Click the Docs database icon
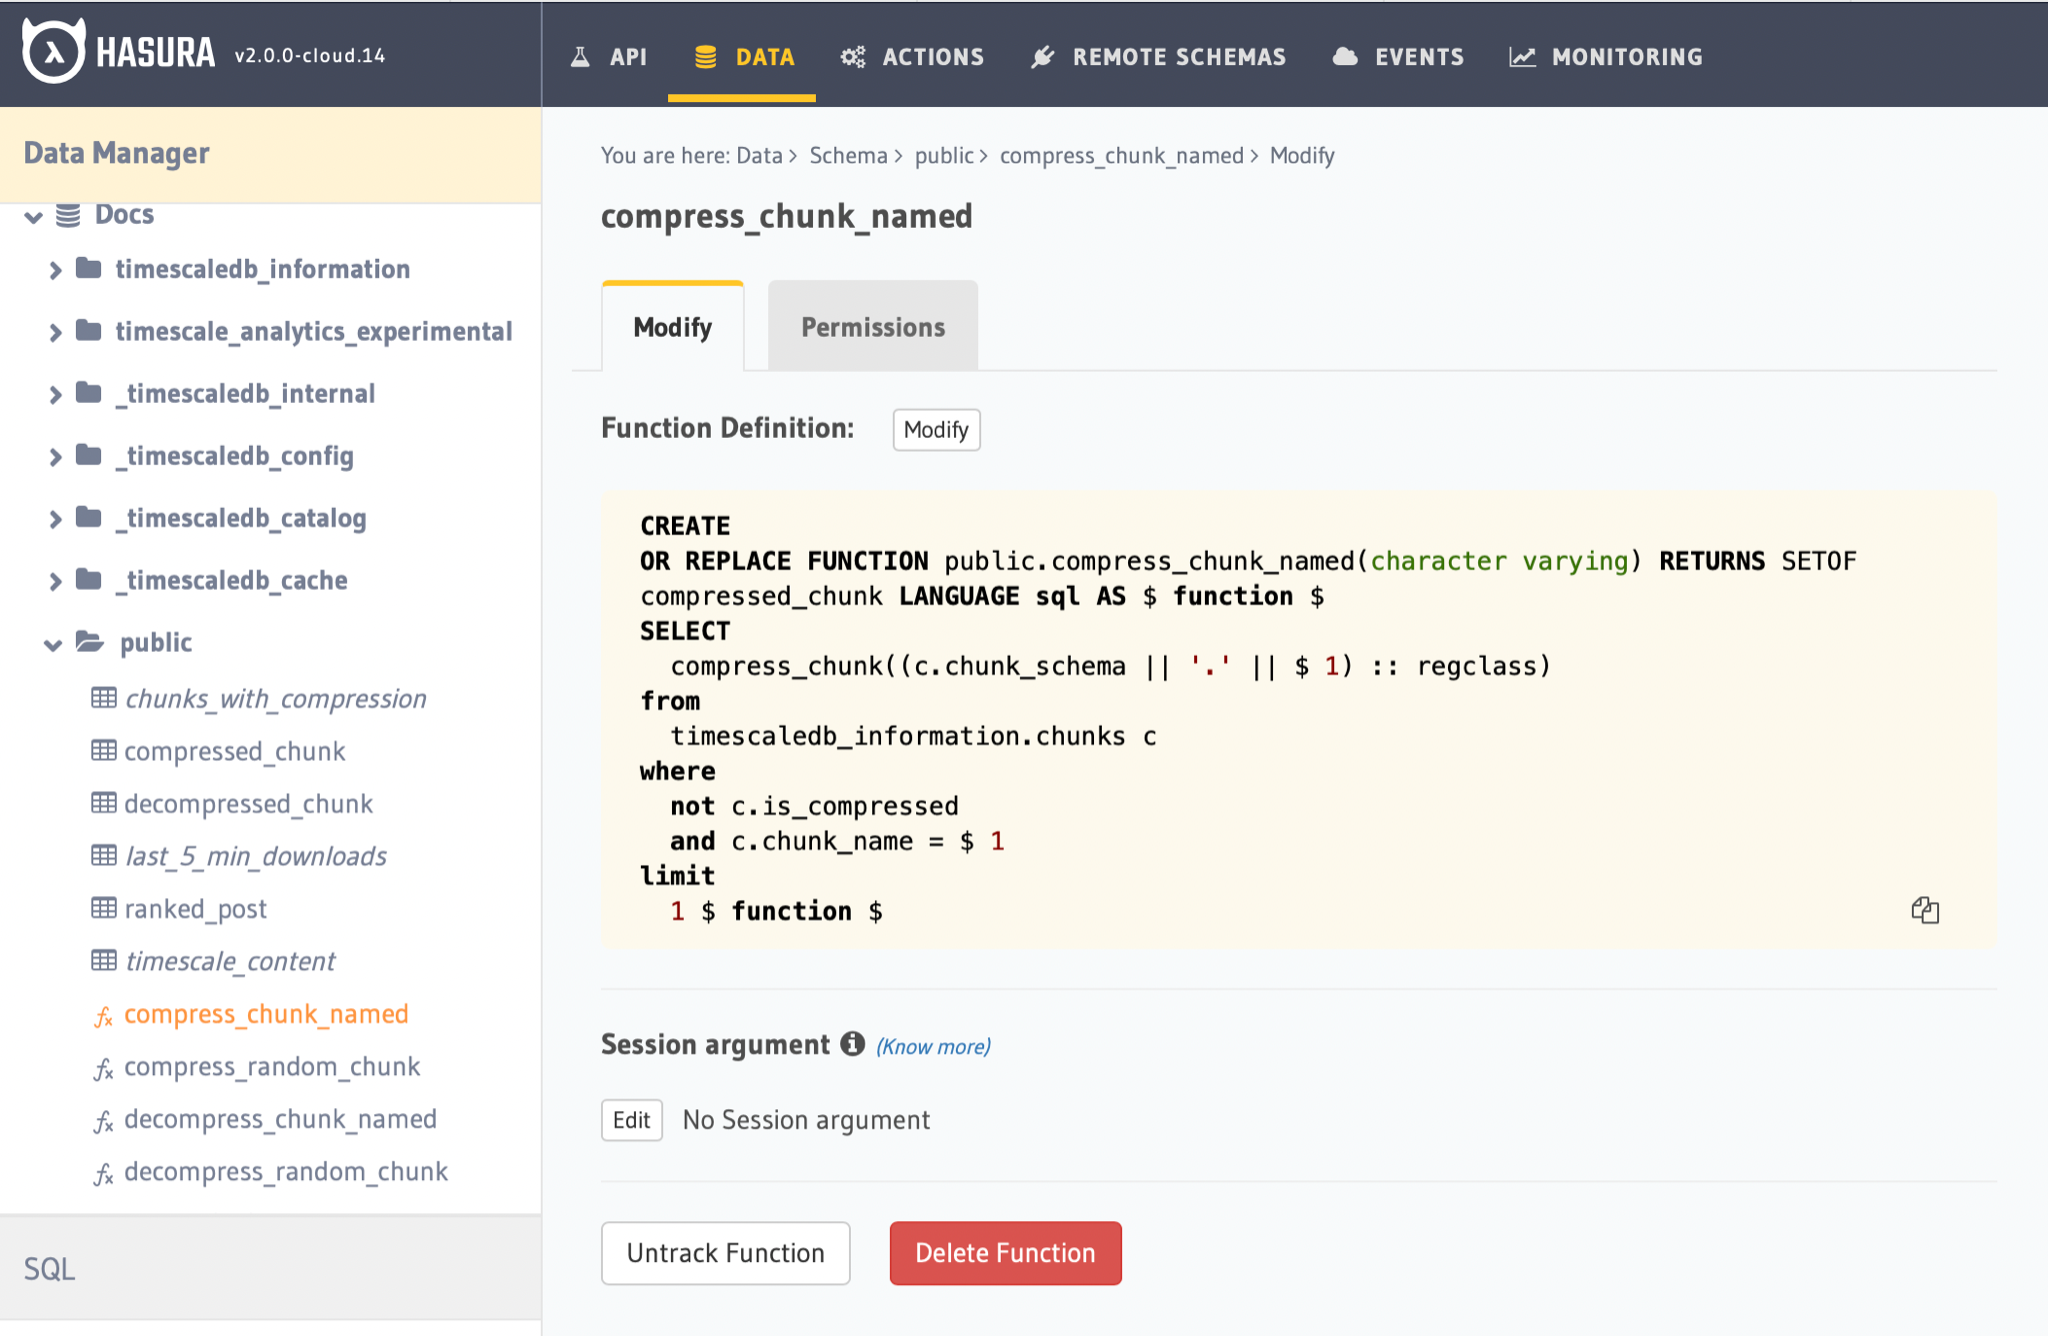2048x1336 pixels. (68, 215)
